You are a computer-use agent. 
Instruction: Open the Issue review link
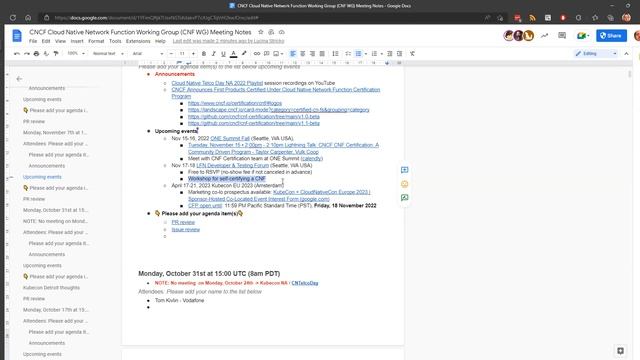[186, 229]
